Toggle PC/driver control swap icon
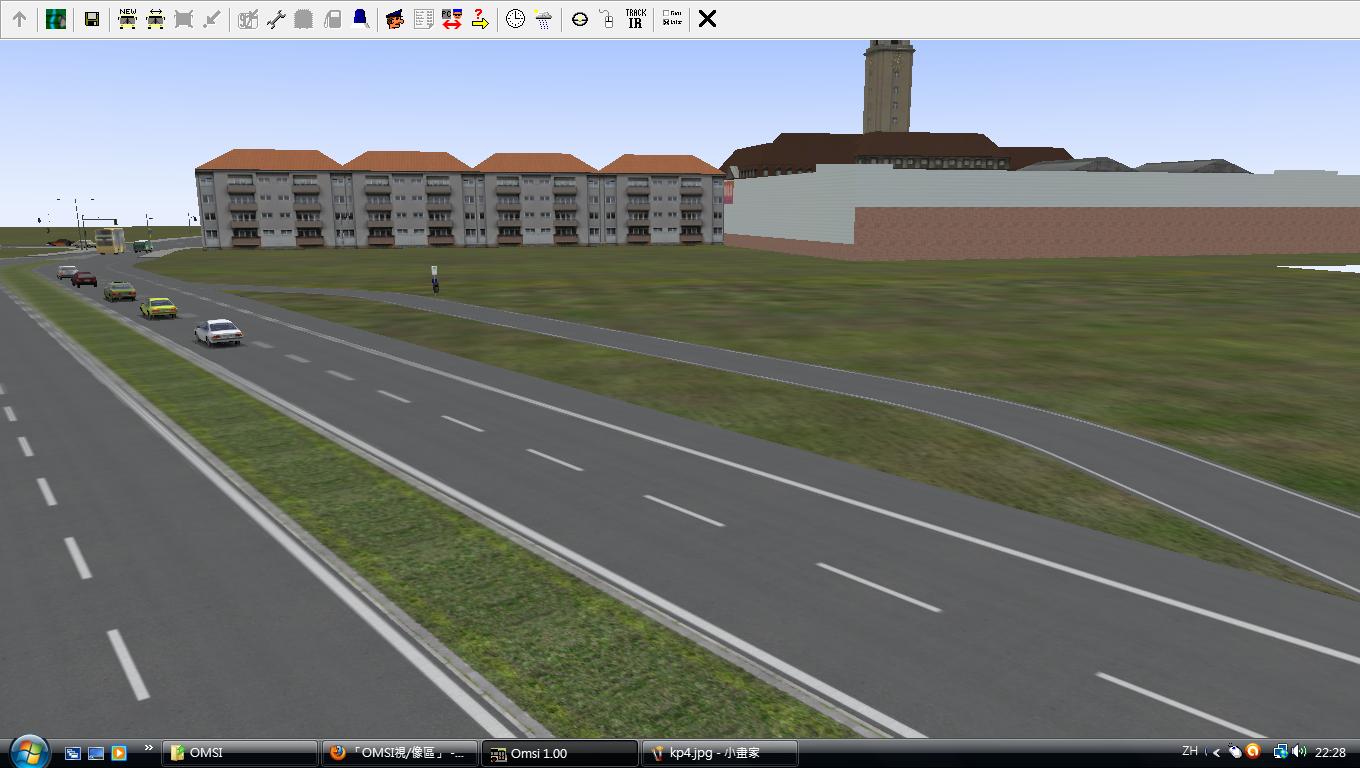 coord(451,18)
